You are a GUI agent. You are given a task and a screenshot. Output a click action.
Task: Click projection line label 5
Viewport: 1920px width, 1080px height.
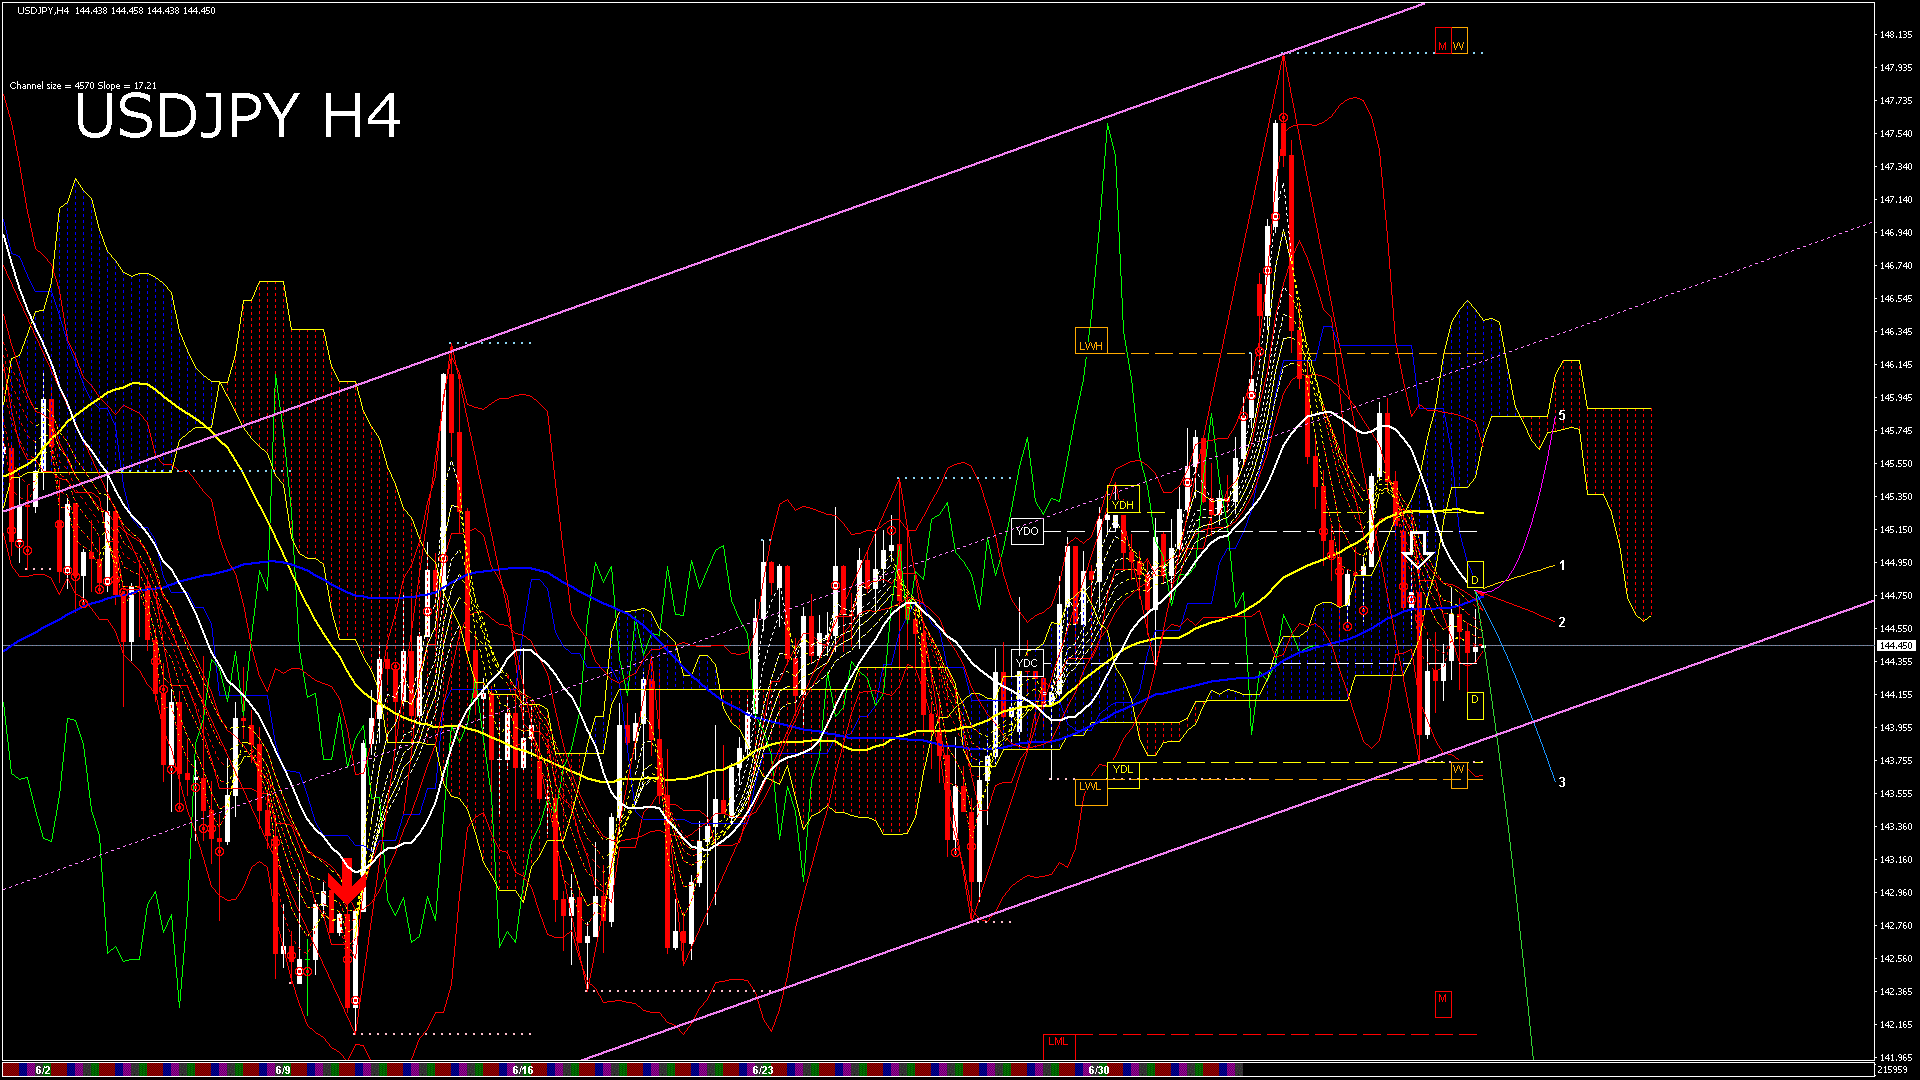point(1562,416)
